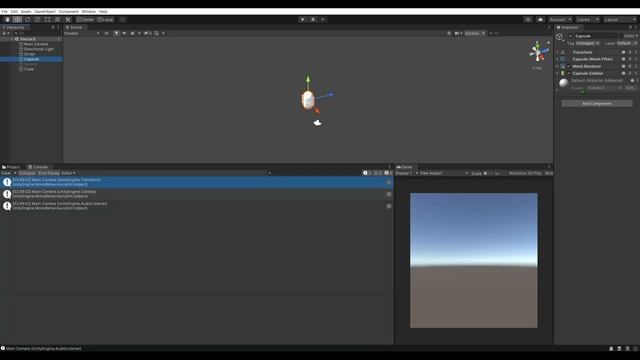Viewport: 640px width, 360px height.
Task: Open the File menu
Action: [x=4, y=11]
